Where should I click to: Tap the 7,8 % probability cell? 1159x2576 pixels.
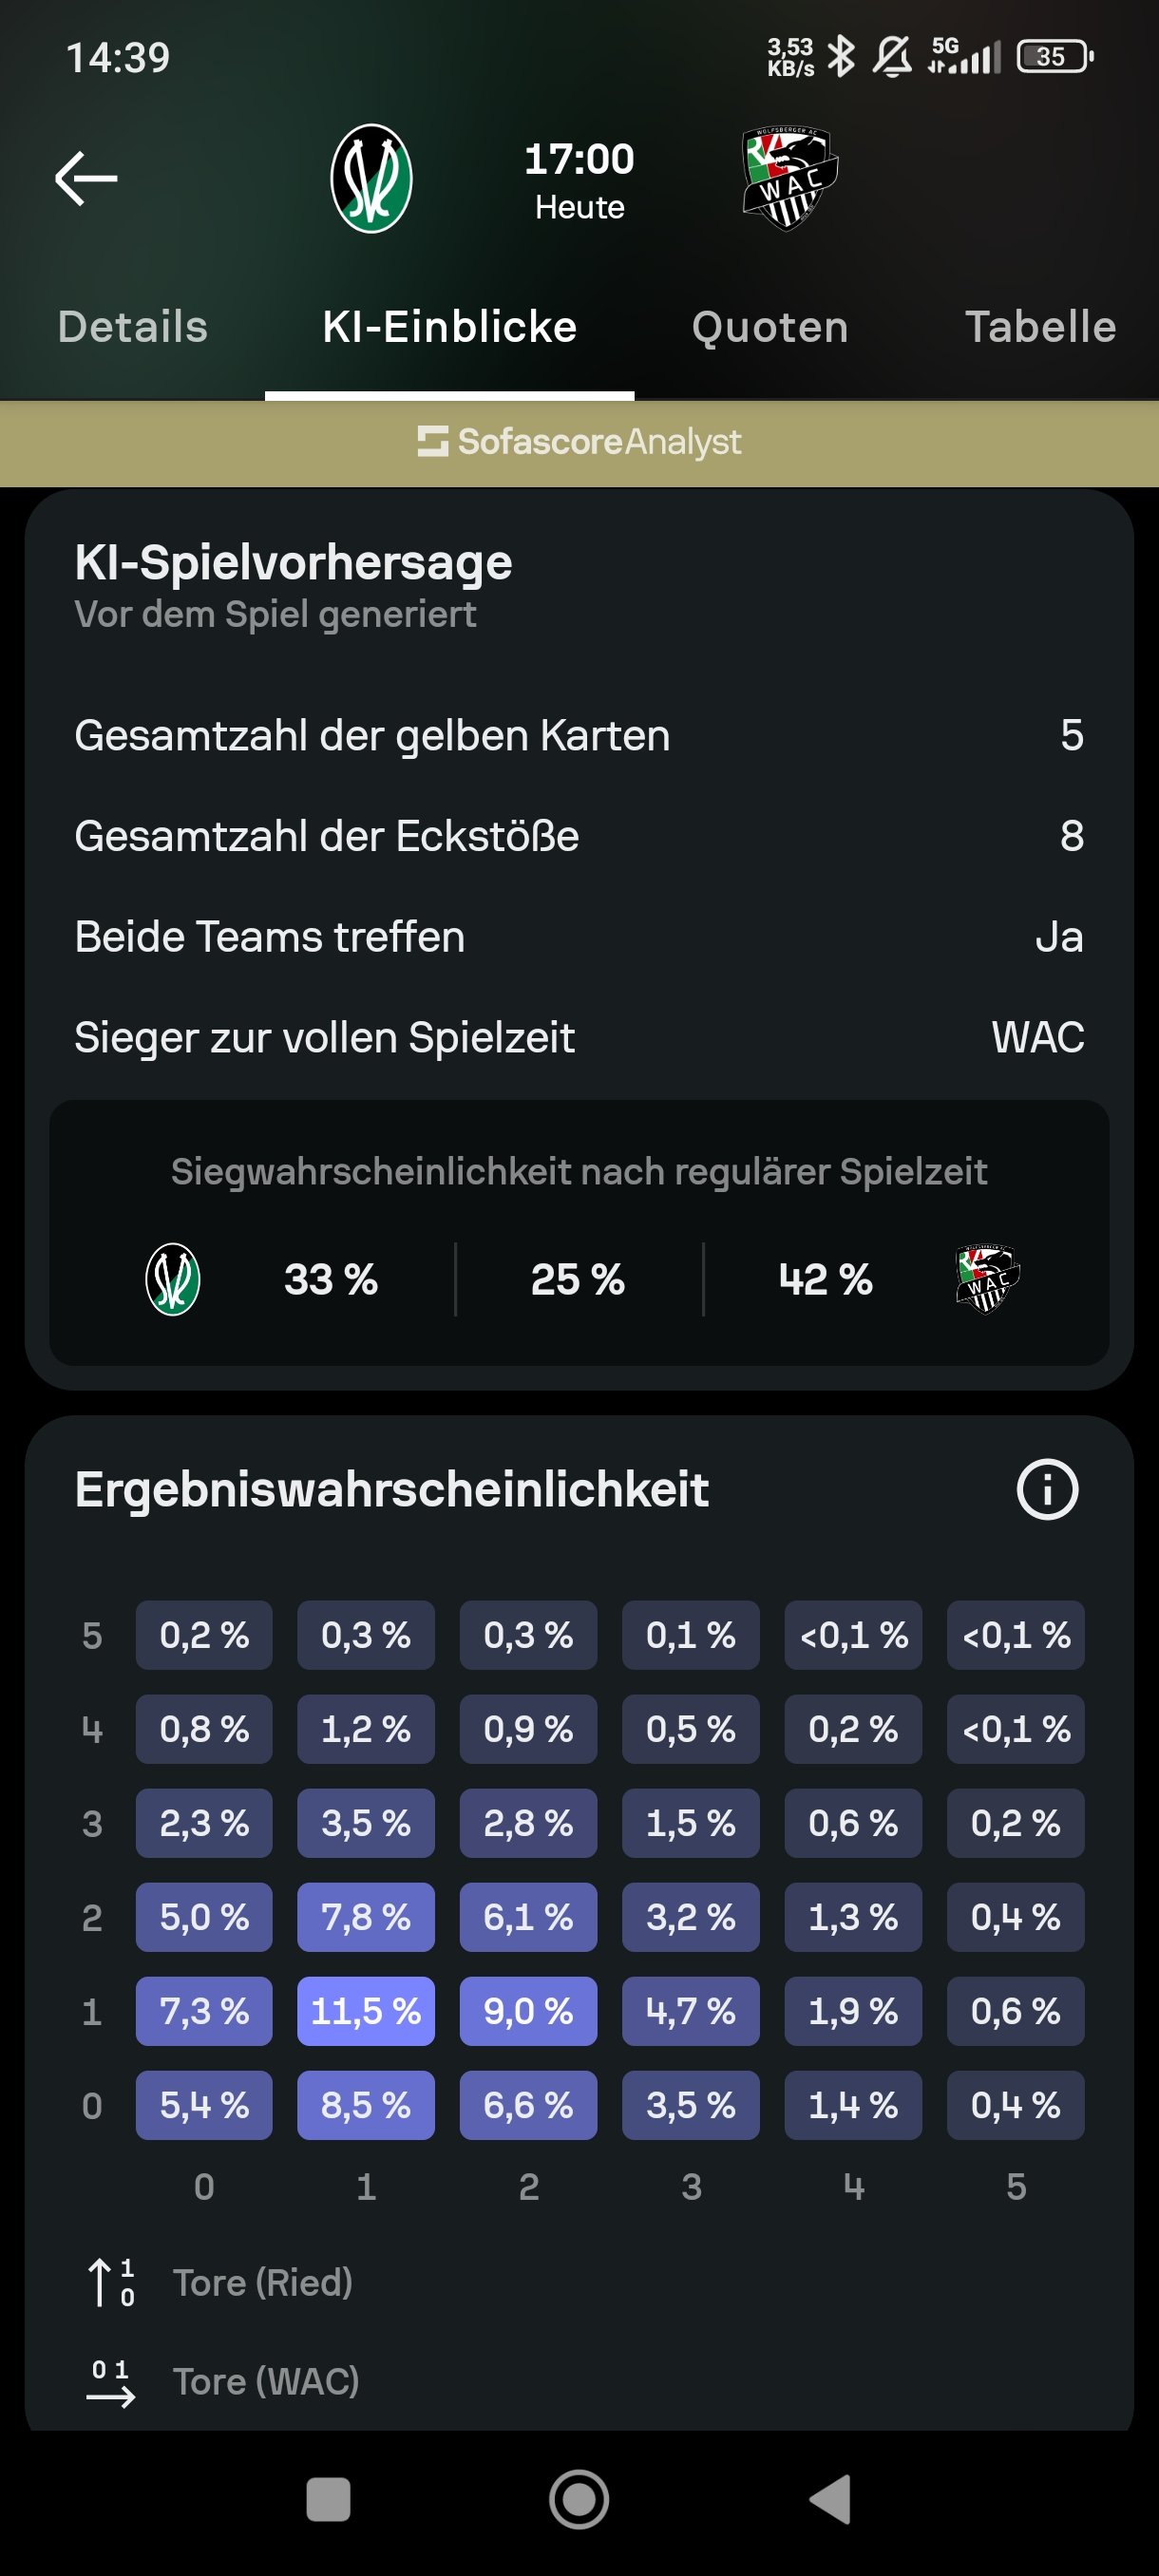[366, 1917]
